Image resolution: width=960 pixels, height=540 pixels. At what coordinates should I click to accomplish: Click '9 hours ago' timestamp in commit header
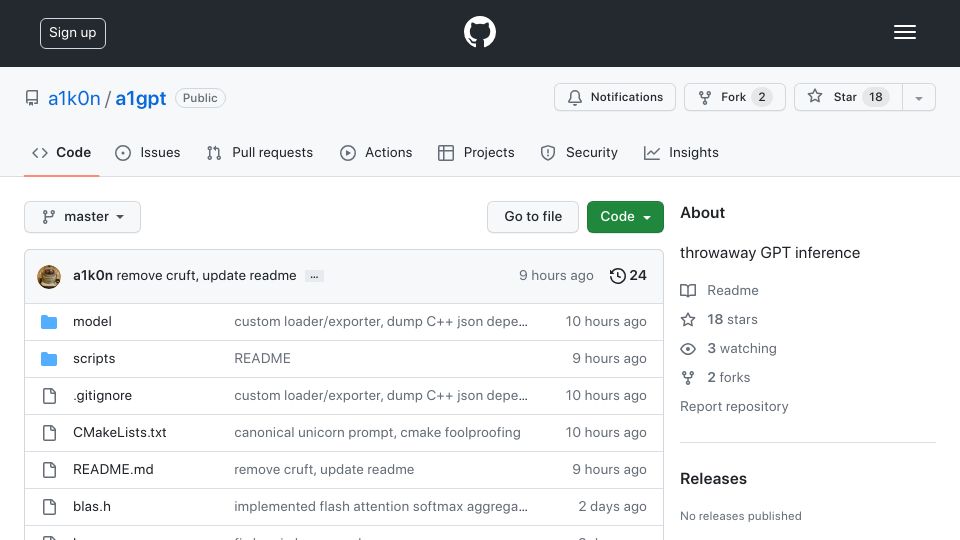coord(556,276)
